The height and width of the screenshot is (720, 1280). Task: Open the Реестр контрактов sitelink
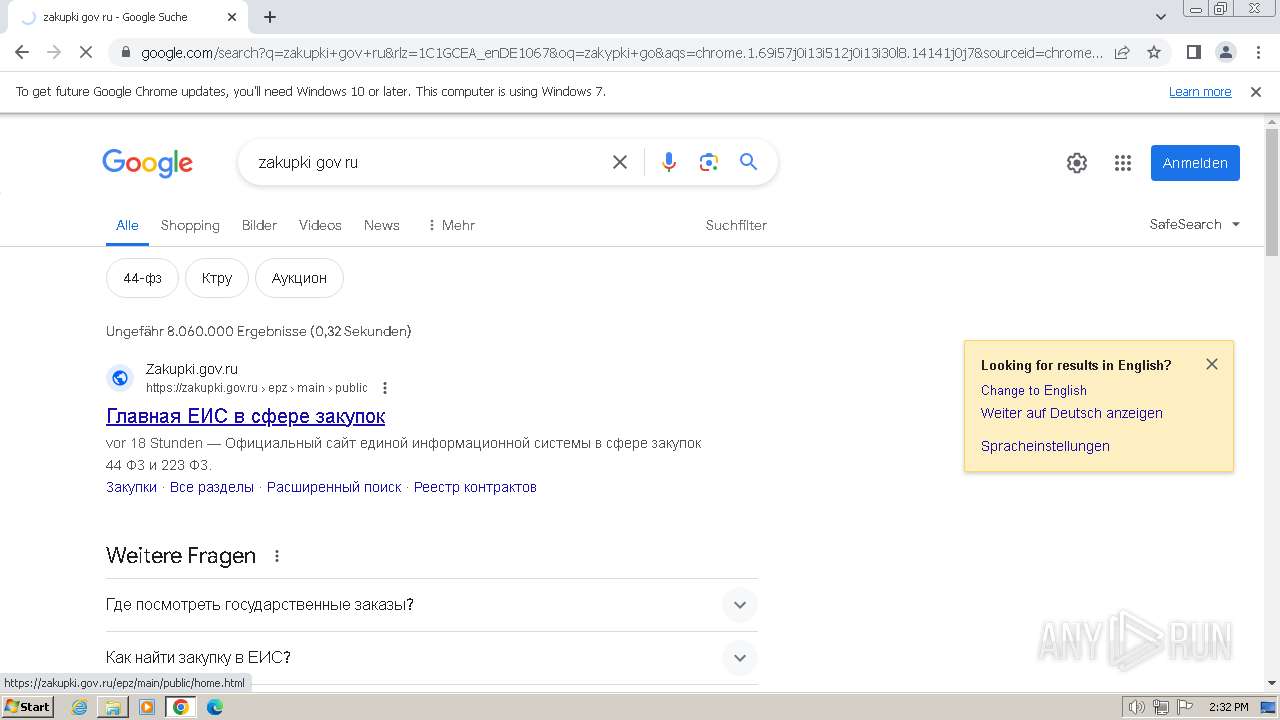475,487
